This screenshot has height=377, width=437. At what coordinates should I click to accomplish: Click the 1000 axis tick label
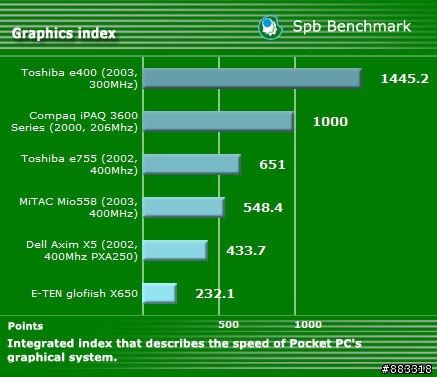[308, 325]
